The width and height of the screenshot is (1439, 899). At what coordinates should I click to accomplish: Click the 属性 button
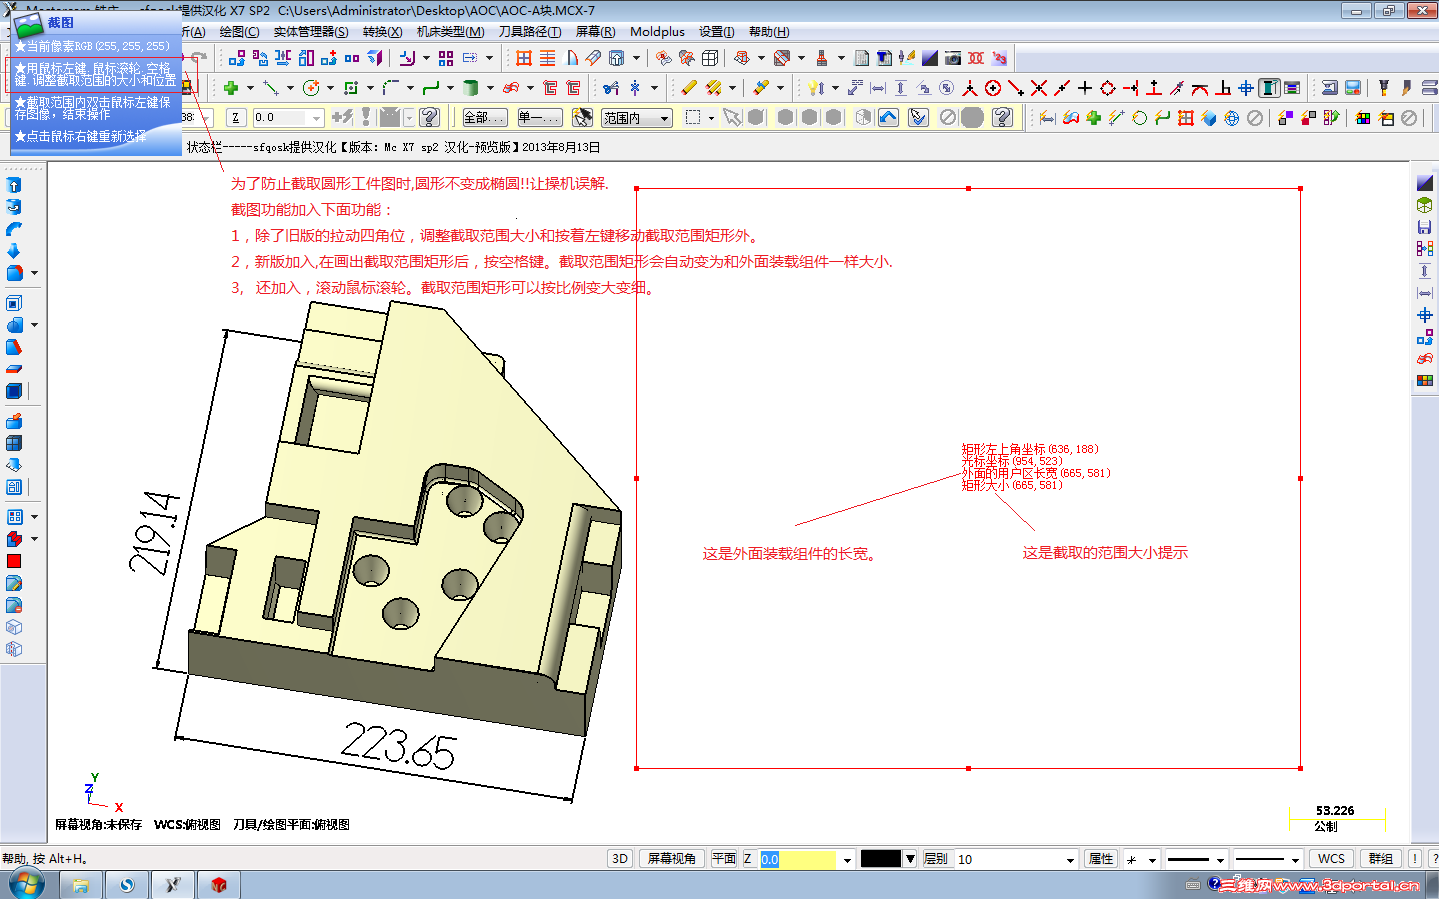1101,859
